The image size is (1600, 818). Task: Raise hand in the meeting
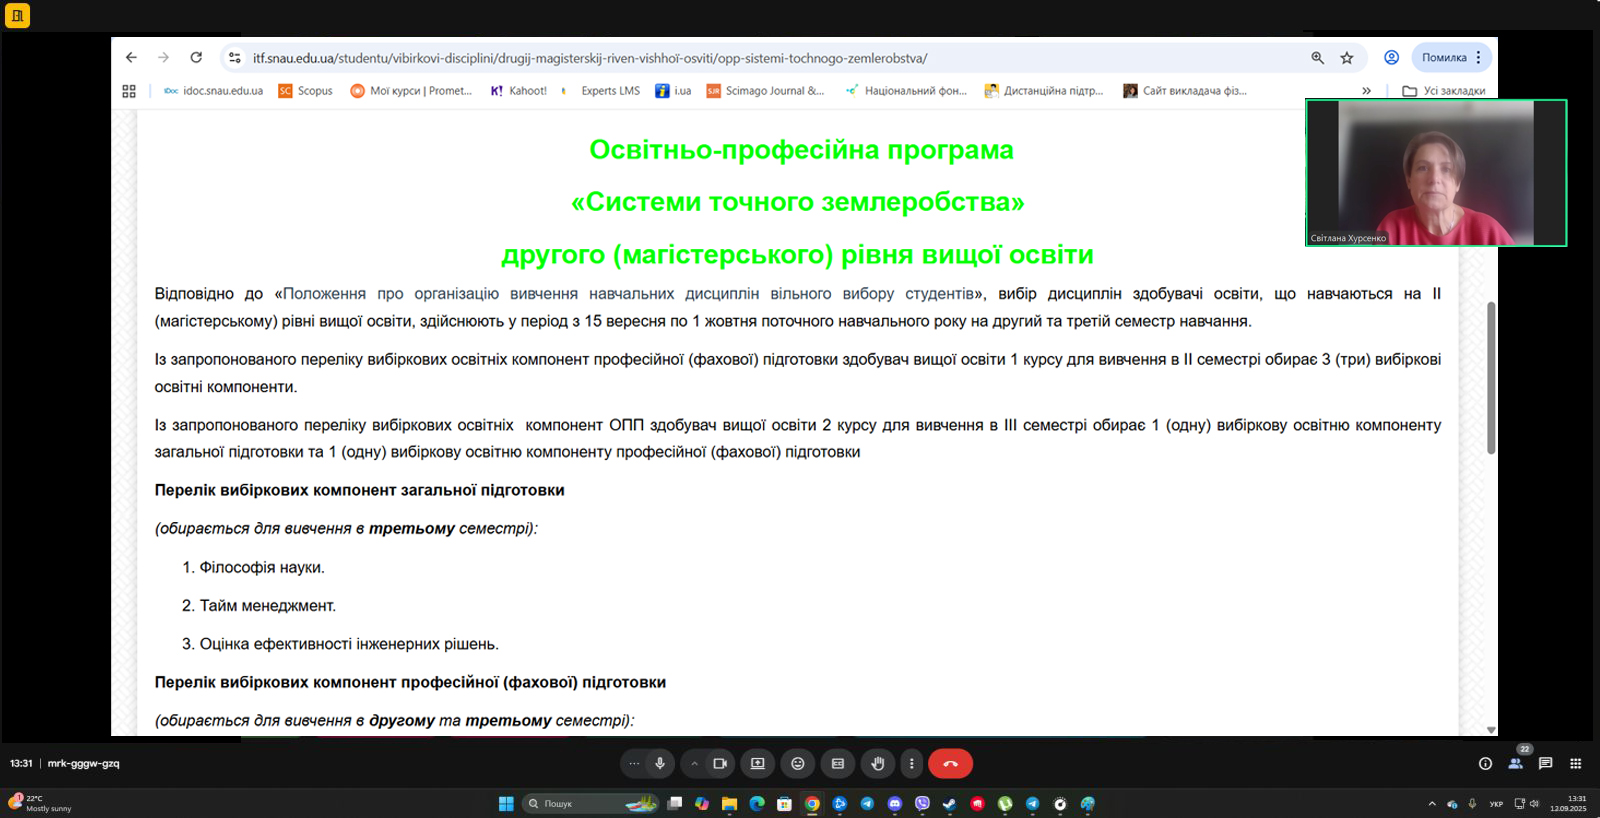point(878,763)
